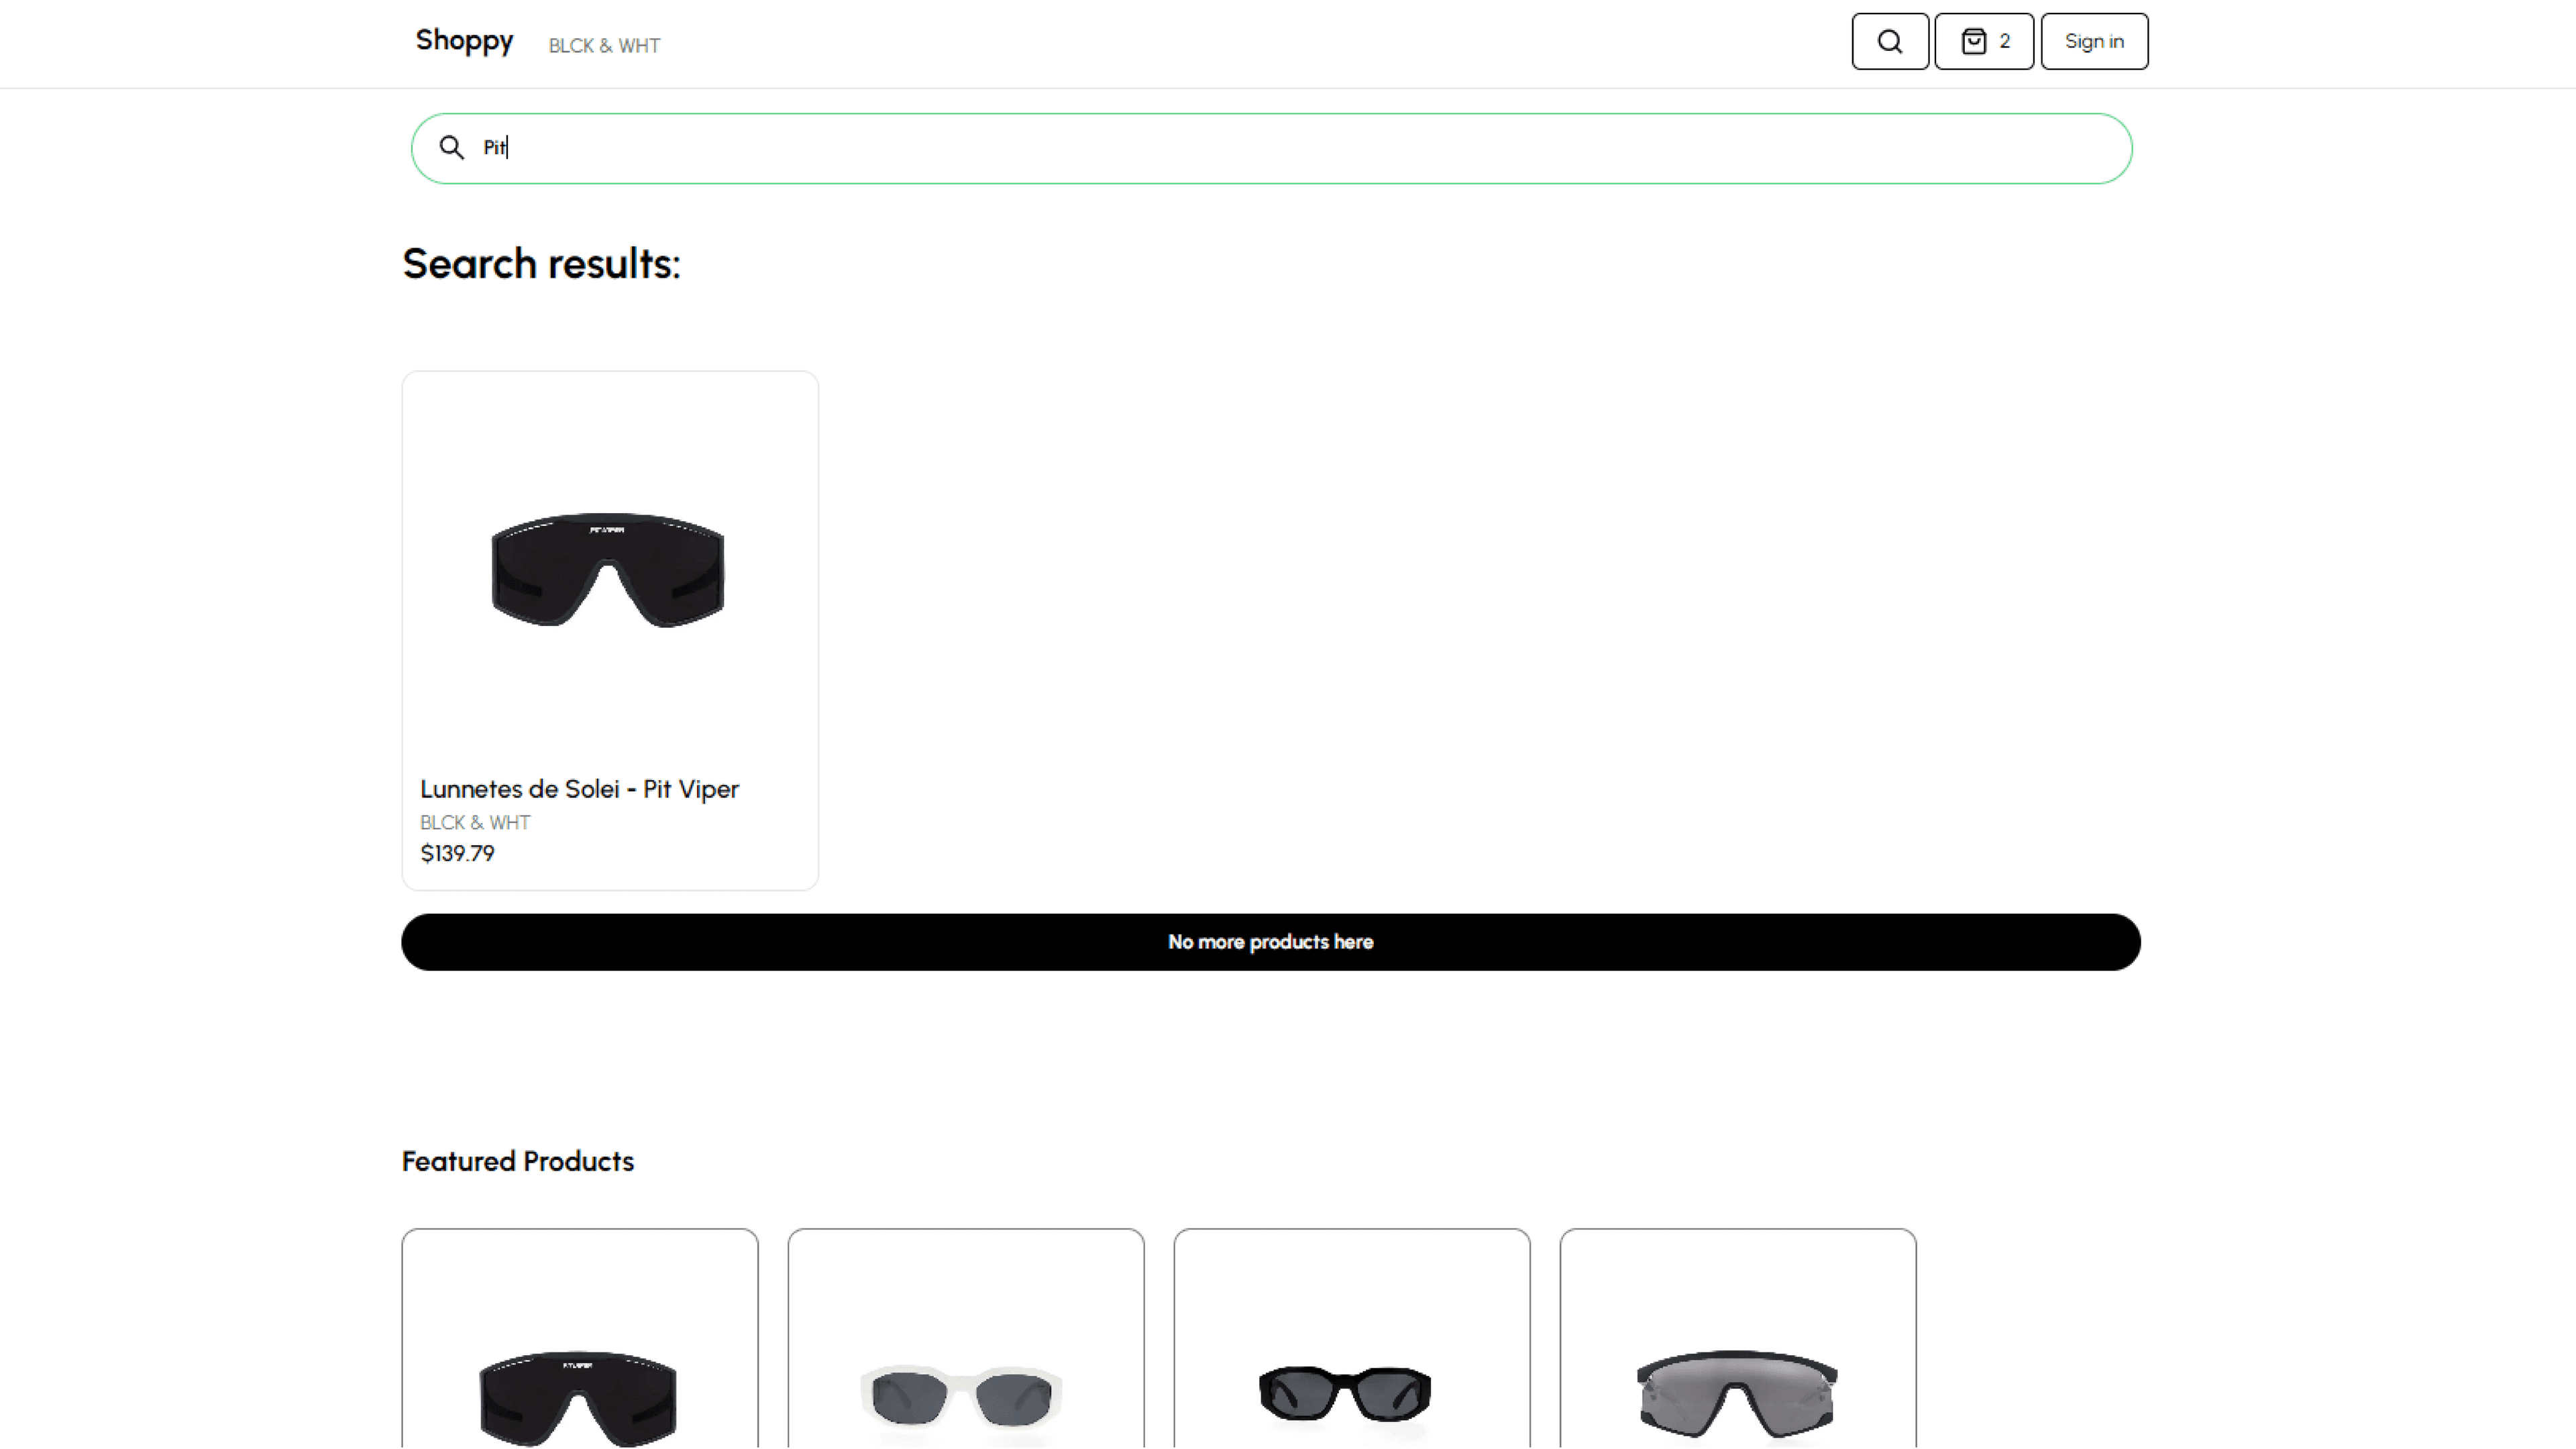Screen dimensions: 2576x1449
Task: Click the magnifier icon inside the search field
Action: tap(452, 148)
